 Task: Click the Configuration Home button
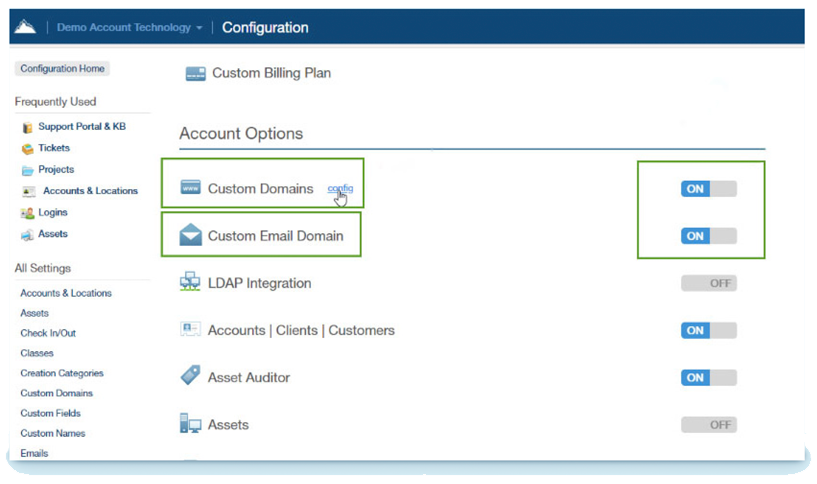(63, 69)
